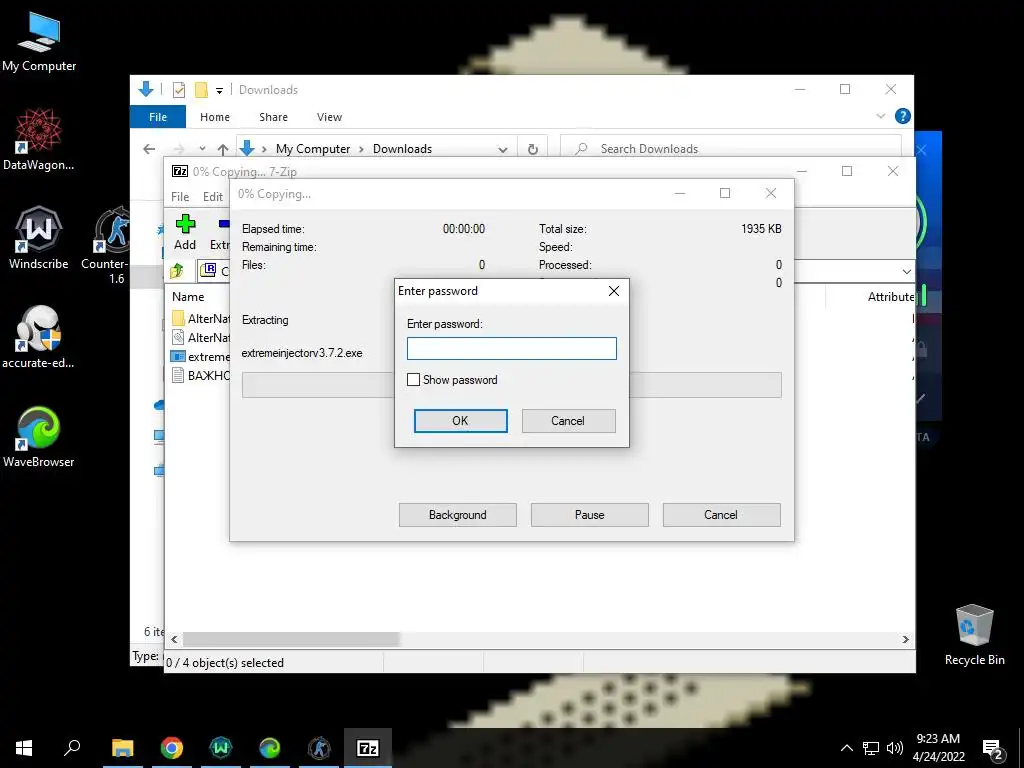Open taskbar search magnifier

pyautogui.click(x=72, y=748)
